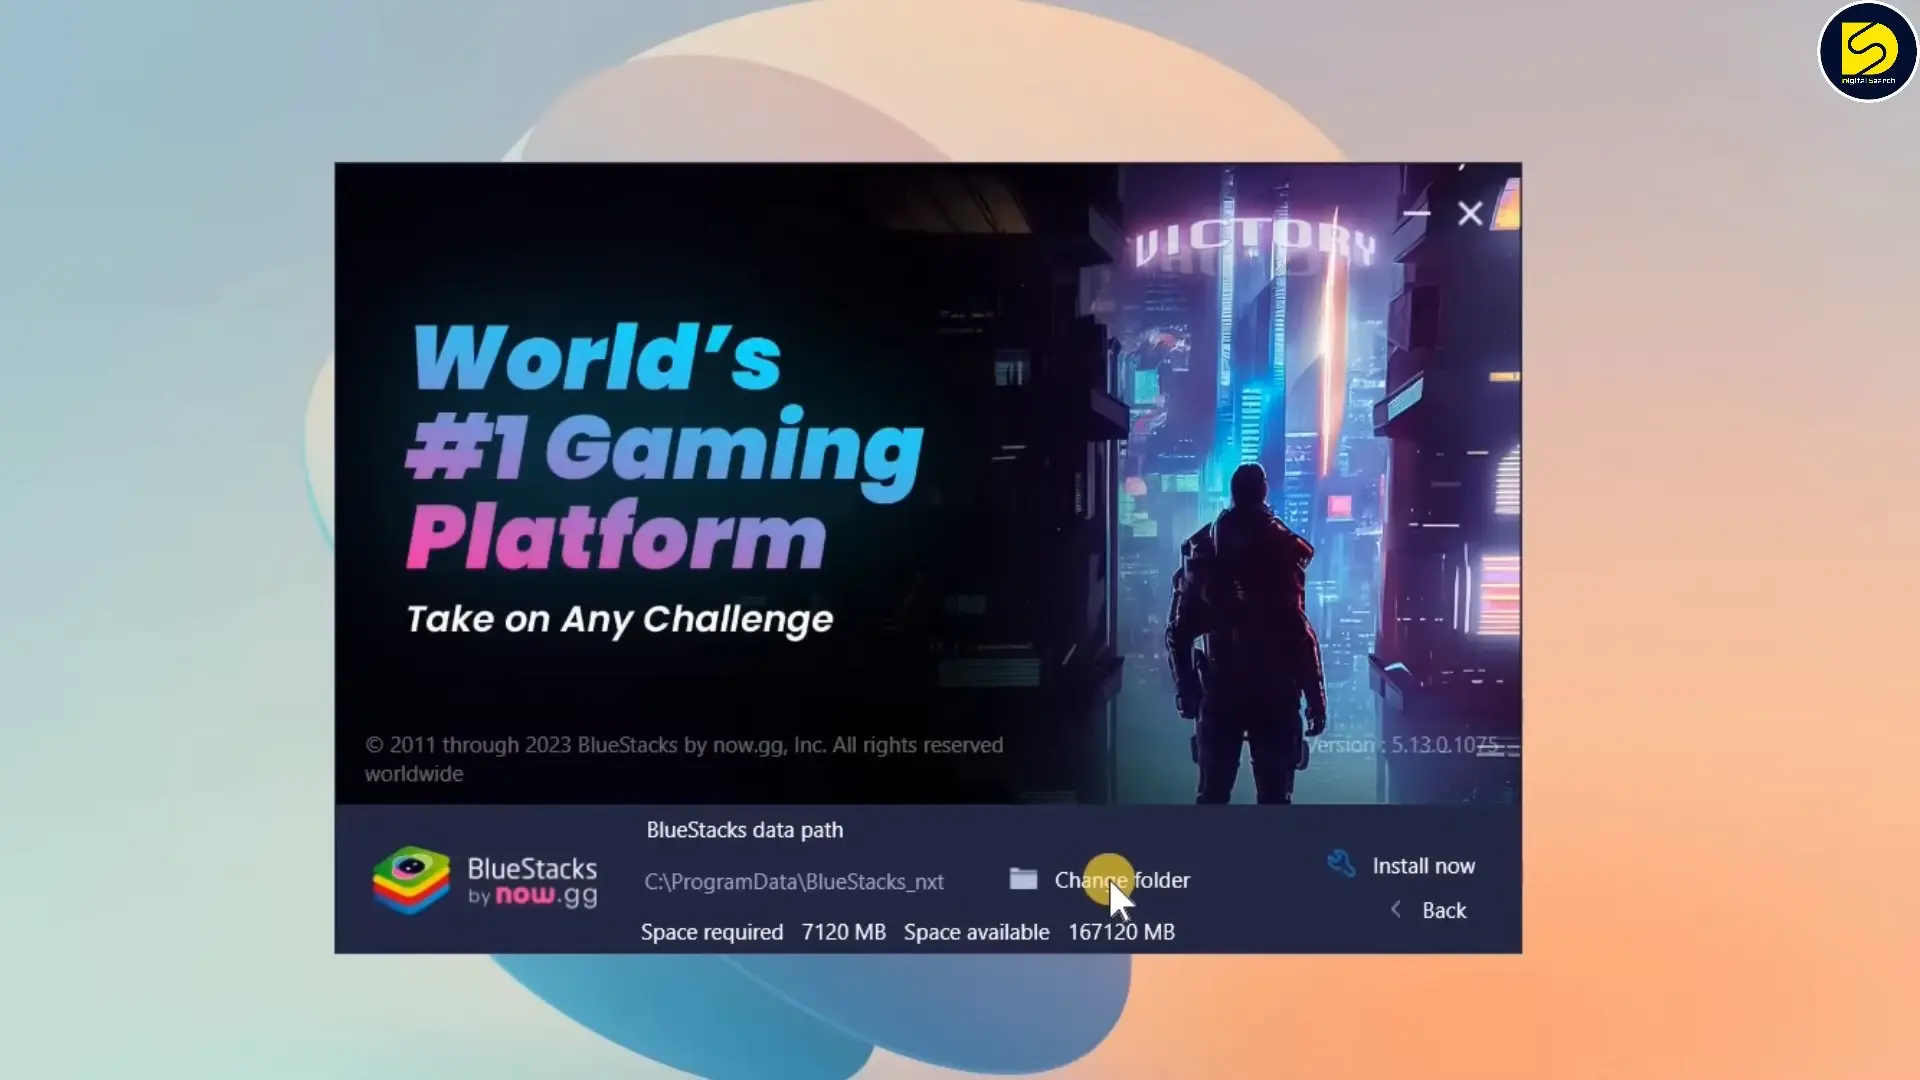This screenshot has height=1080, width=1920.
Task: Click the '167120 MB' space available value
Action: [x=1121, y=932]
